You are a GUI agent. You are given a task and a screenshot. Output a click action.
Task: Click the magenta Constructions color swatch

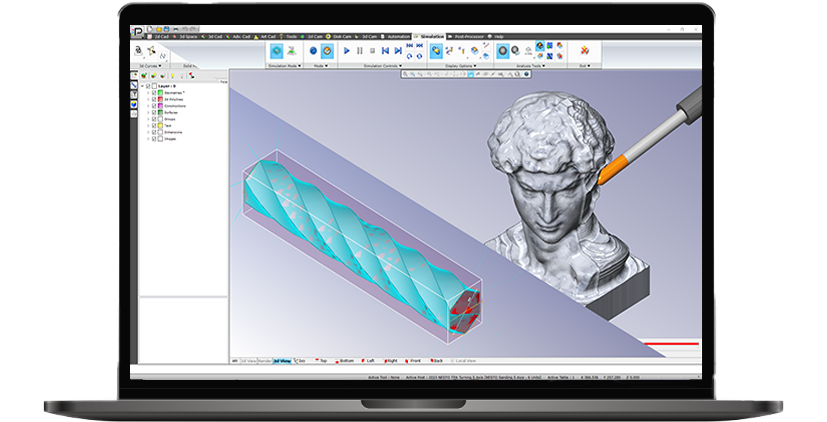[x=160, y=106]
